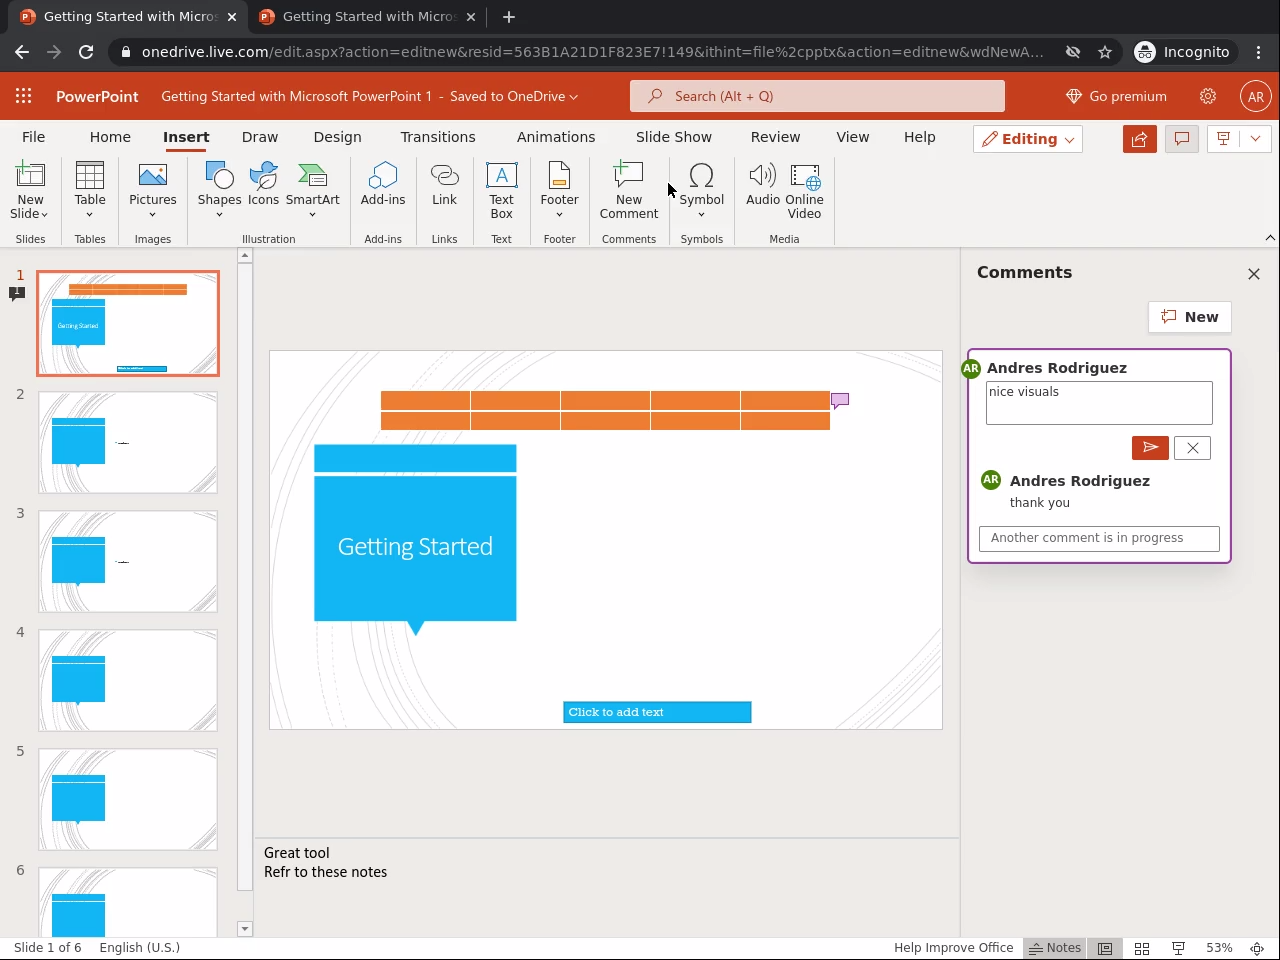Select slide 4 thumbnail
Viewport: 1280px width, 960px height.
coord(128,680)
